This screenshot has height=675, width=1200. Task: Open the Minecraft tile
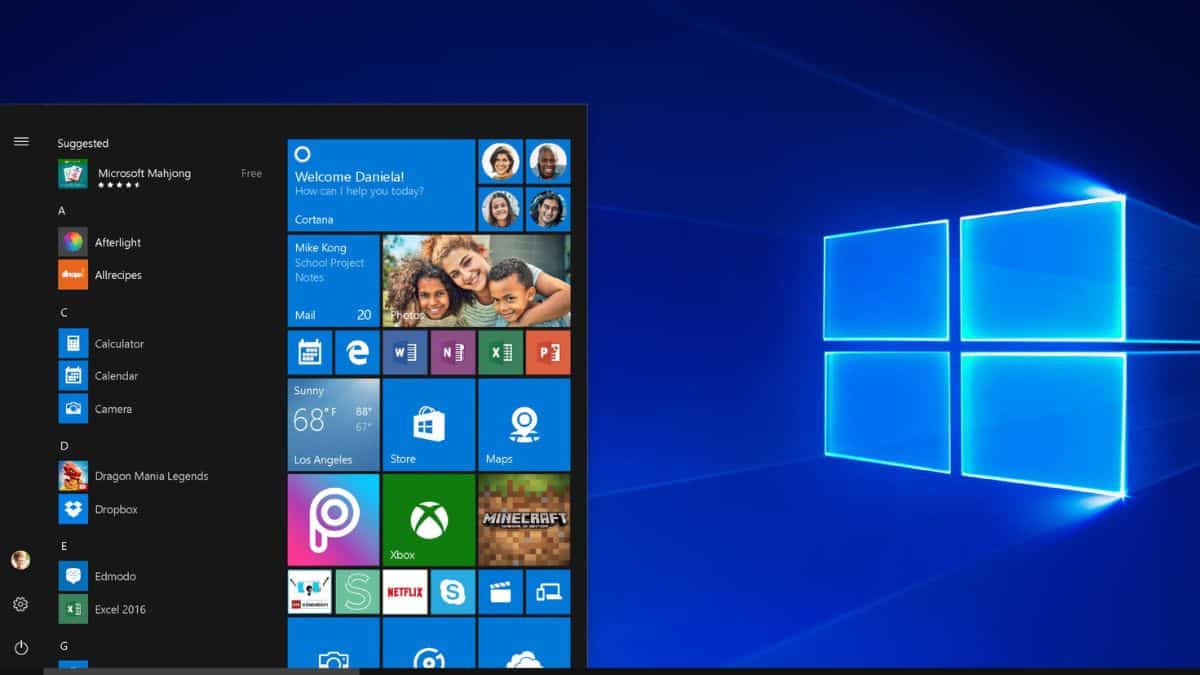(x=524, y=520)
